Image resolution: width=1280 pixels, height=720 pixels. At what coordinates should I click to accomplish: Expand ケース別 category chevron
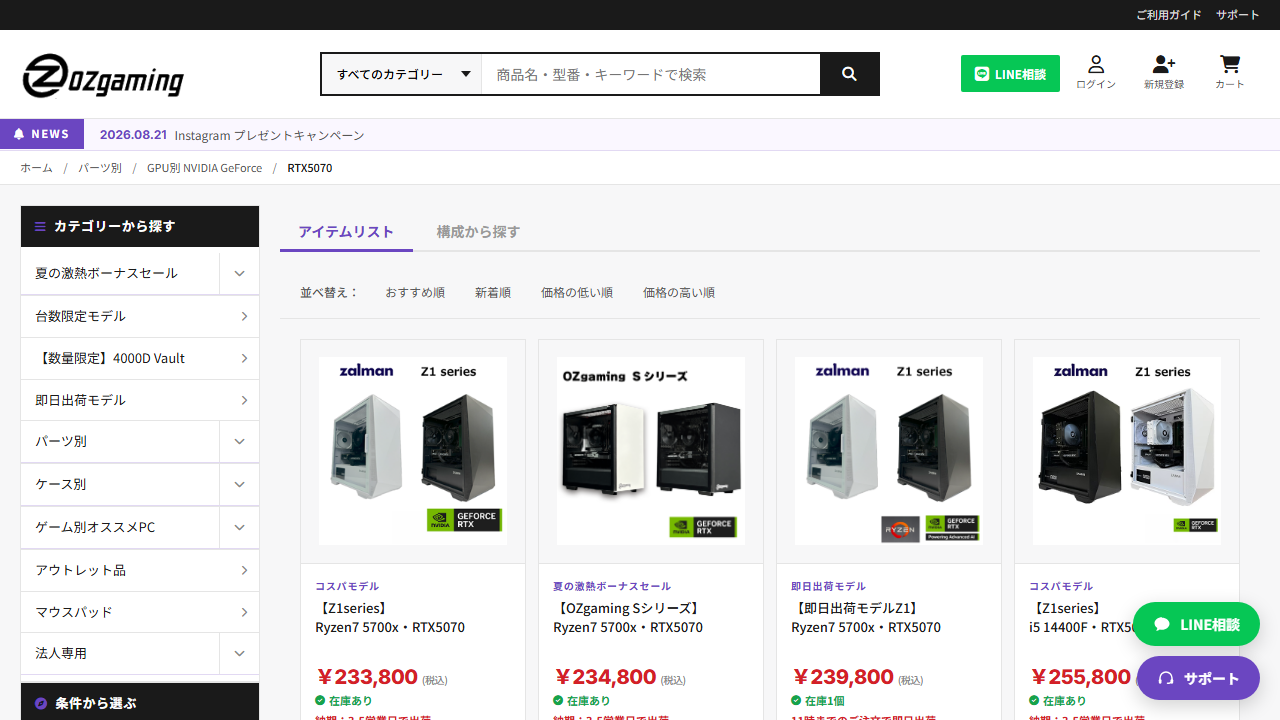point(239,484)
